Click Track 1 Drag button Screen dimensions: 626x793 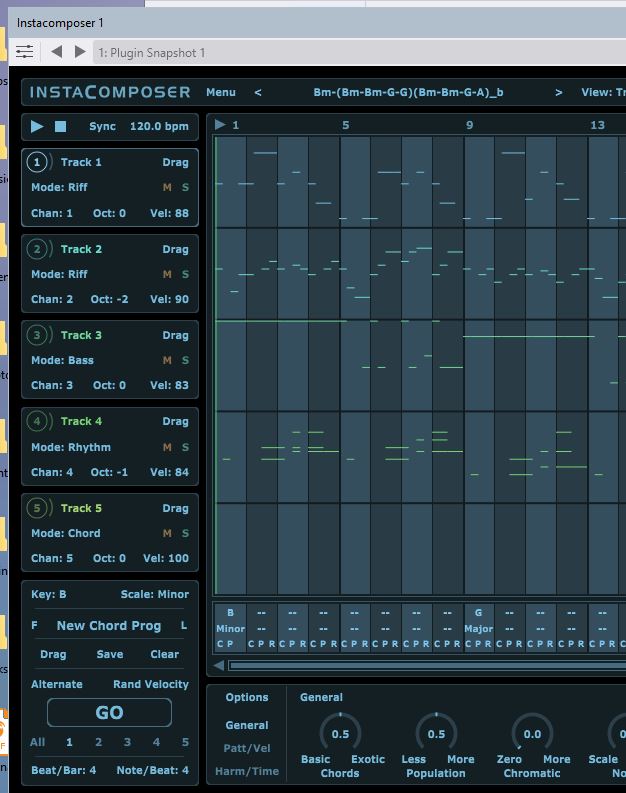pos(175,162)
